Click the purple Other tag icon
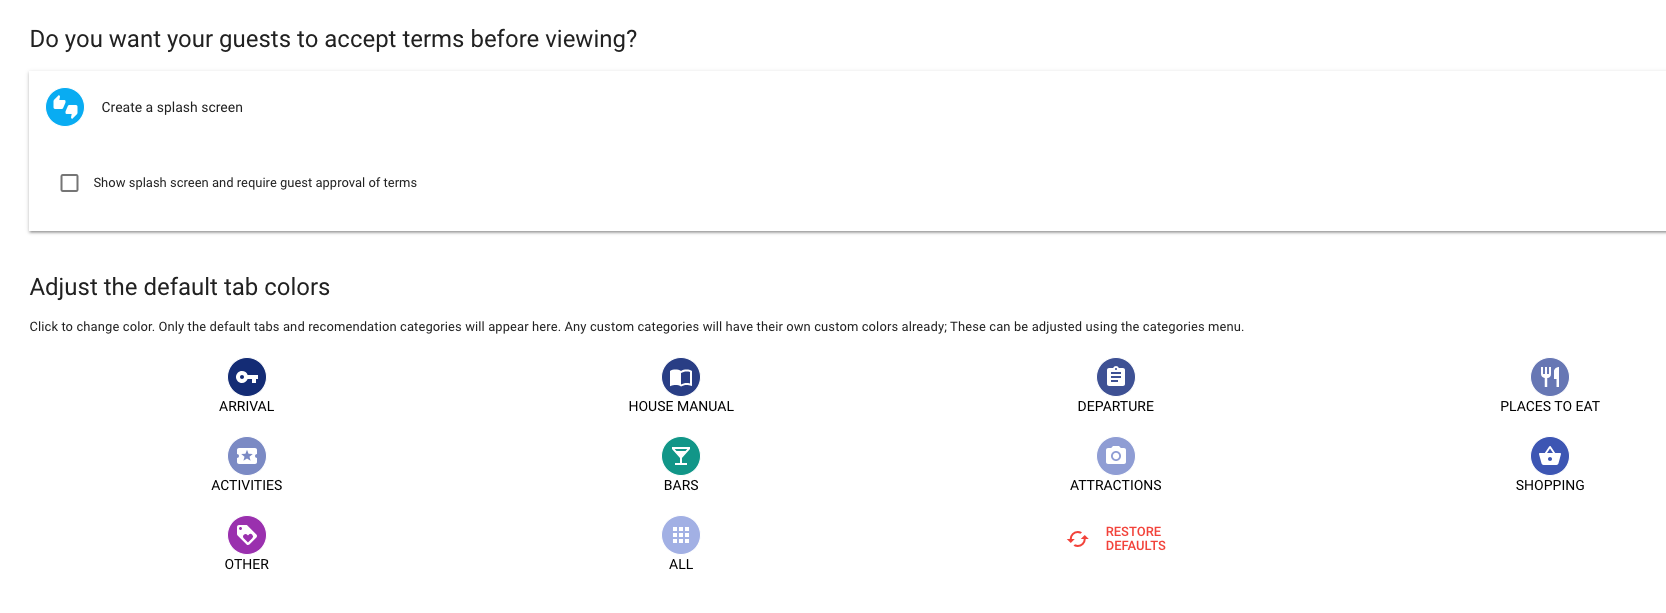This screenshot has width=1666, height=613. point(246,535)
